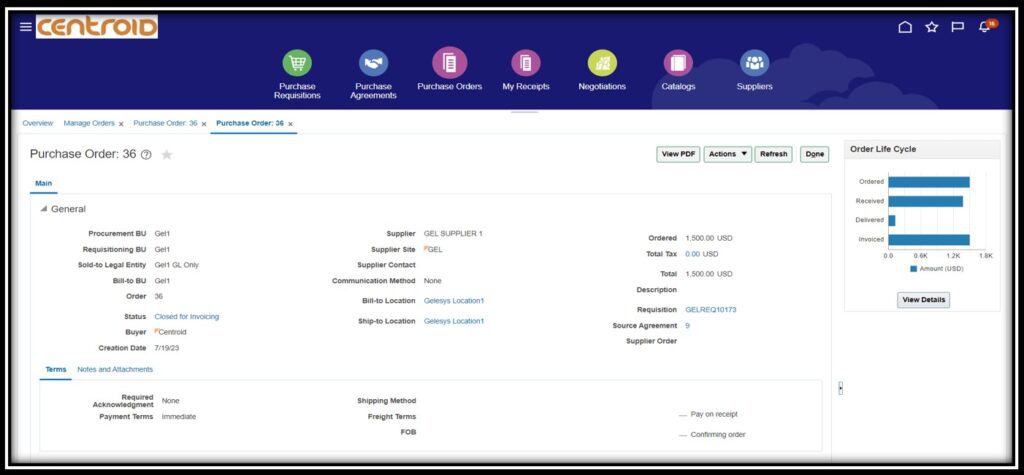
Task: Open Source Agreement 9 link
Action: [x=687, y=325]
